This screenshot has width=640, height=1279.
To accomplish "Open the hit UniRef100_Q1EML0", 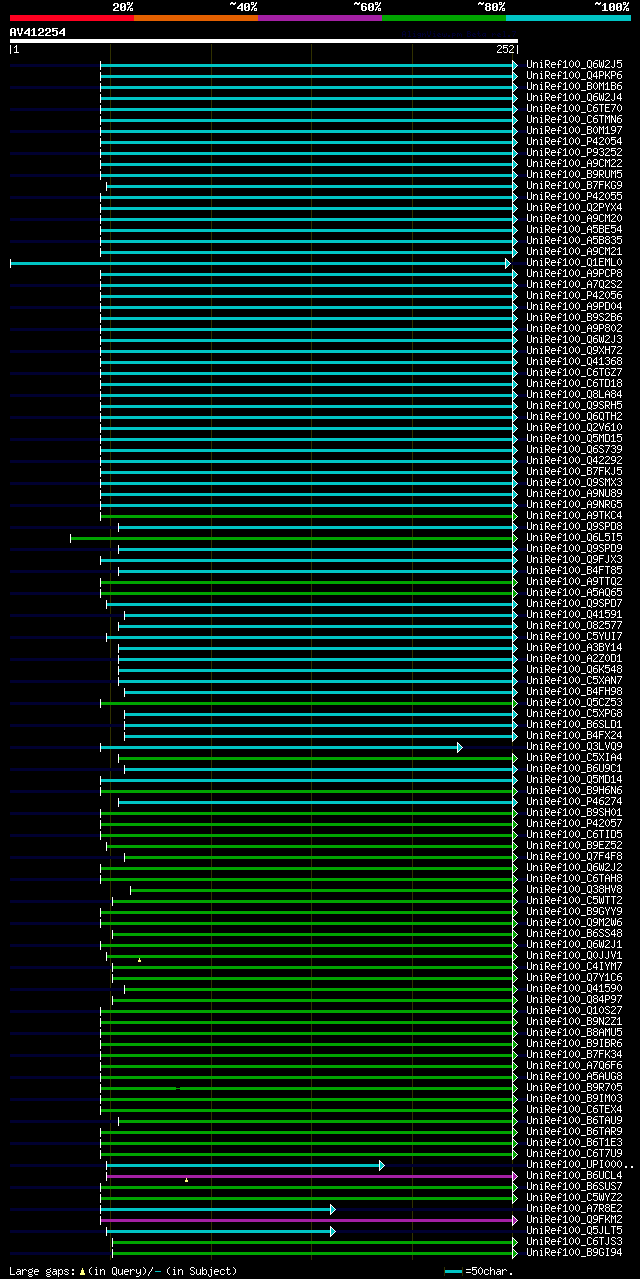I will point(574,262).
